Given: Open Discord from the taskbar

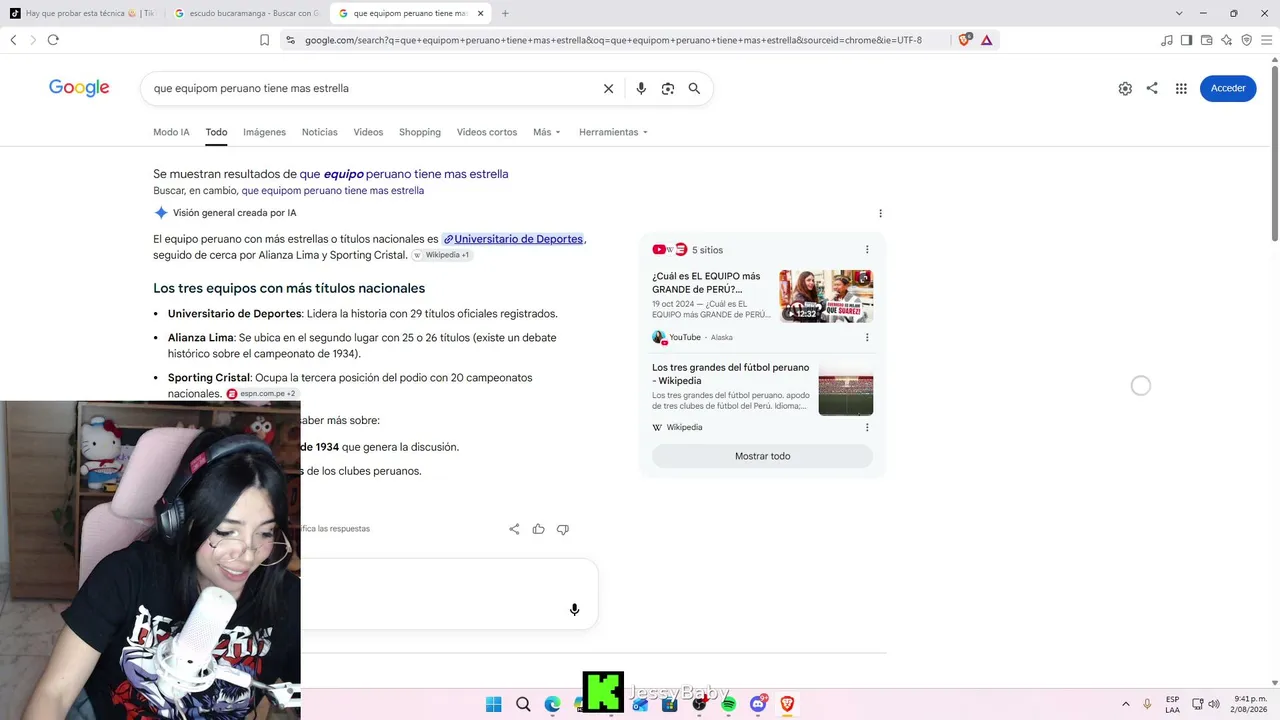Looking at the screenshot, I should pyautogui.click(x=758, y=704).
